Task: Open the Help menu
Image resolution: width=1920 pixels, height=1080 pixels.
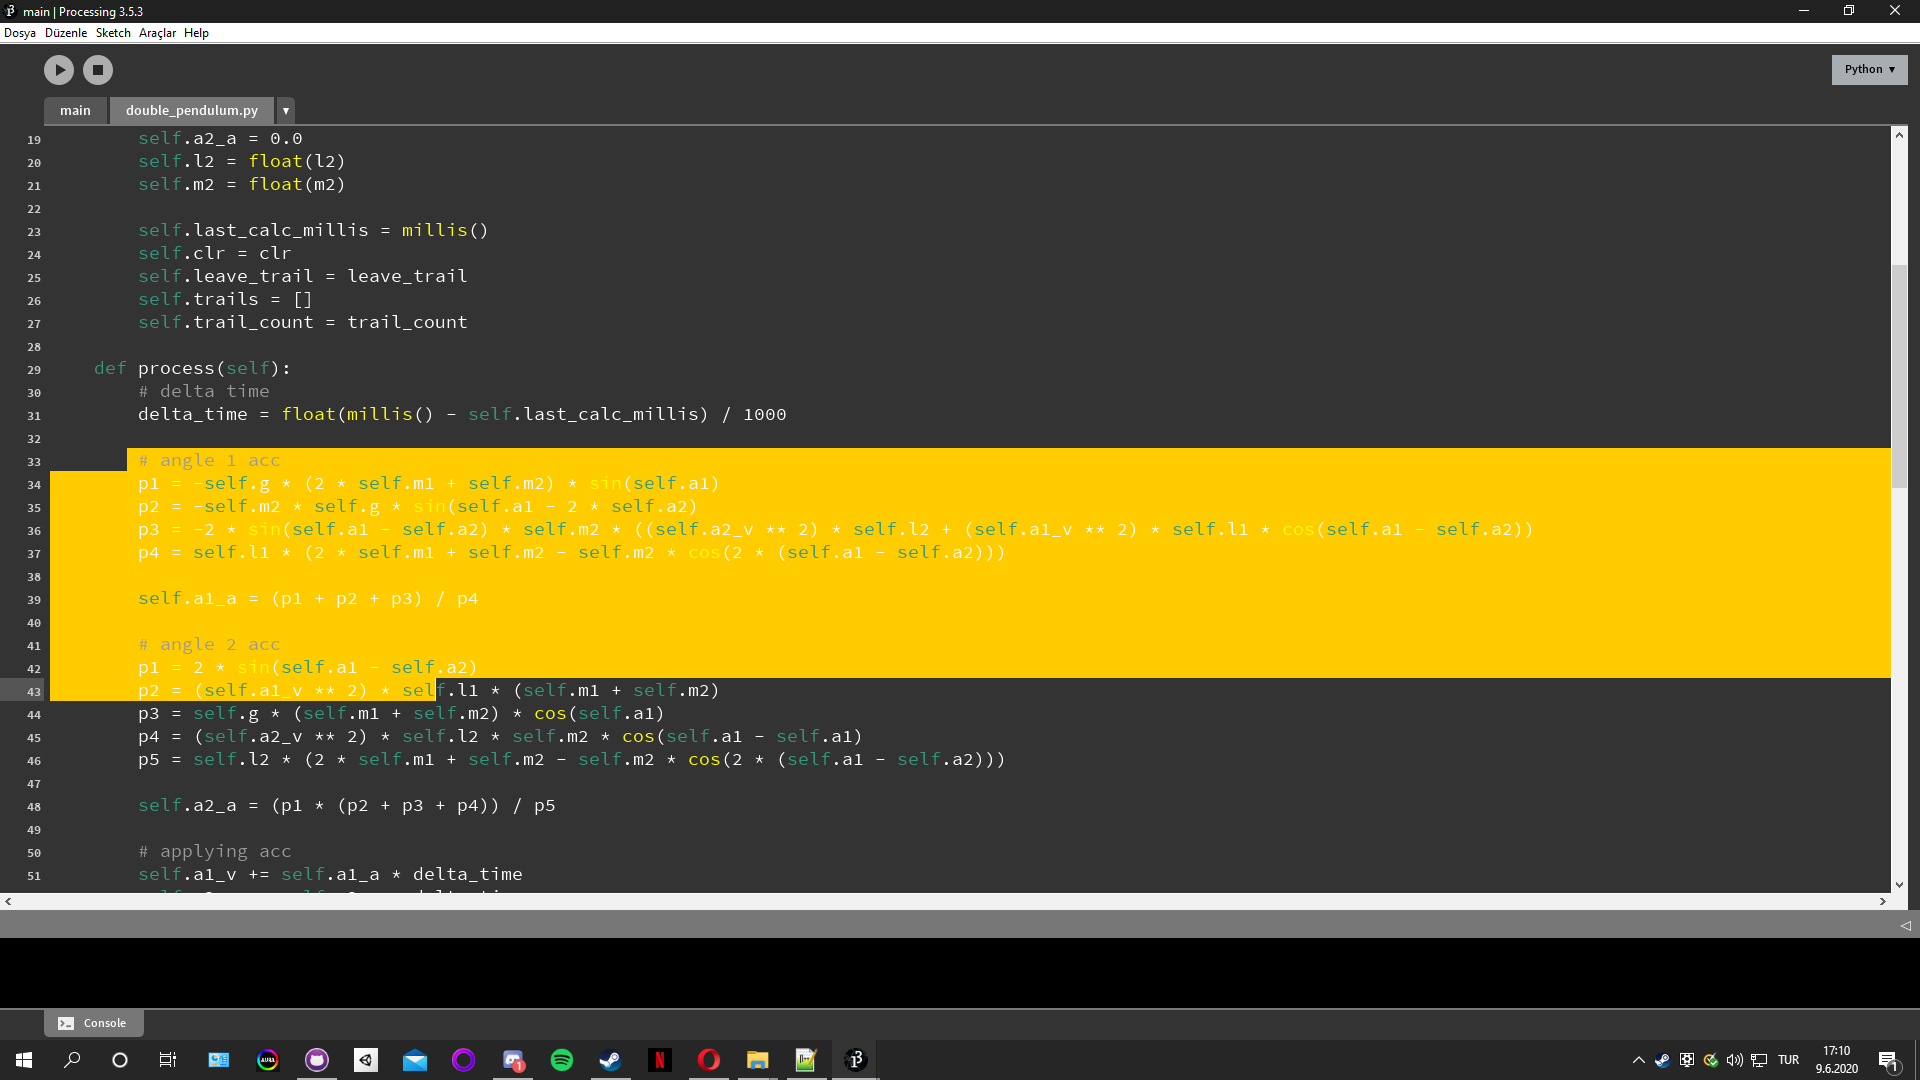Action: coord(196,33)
